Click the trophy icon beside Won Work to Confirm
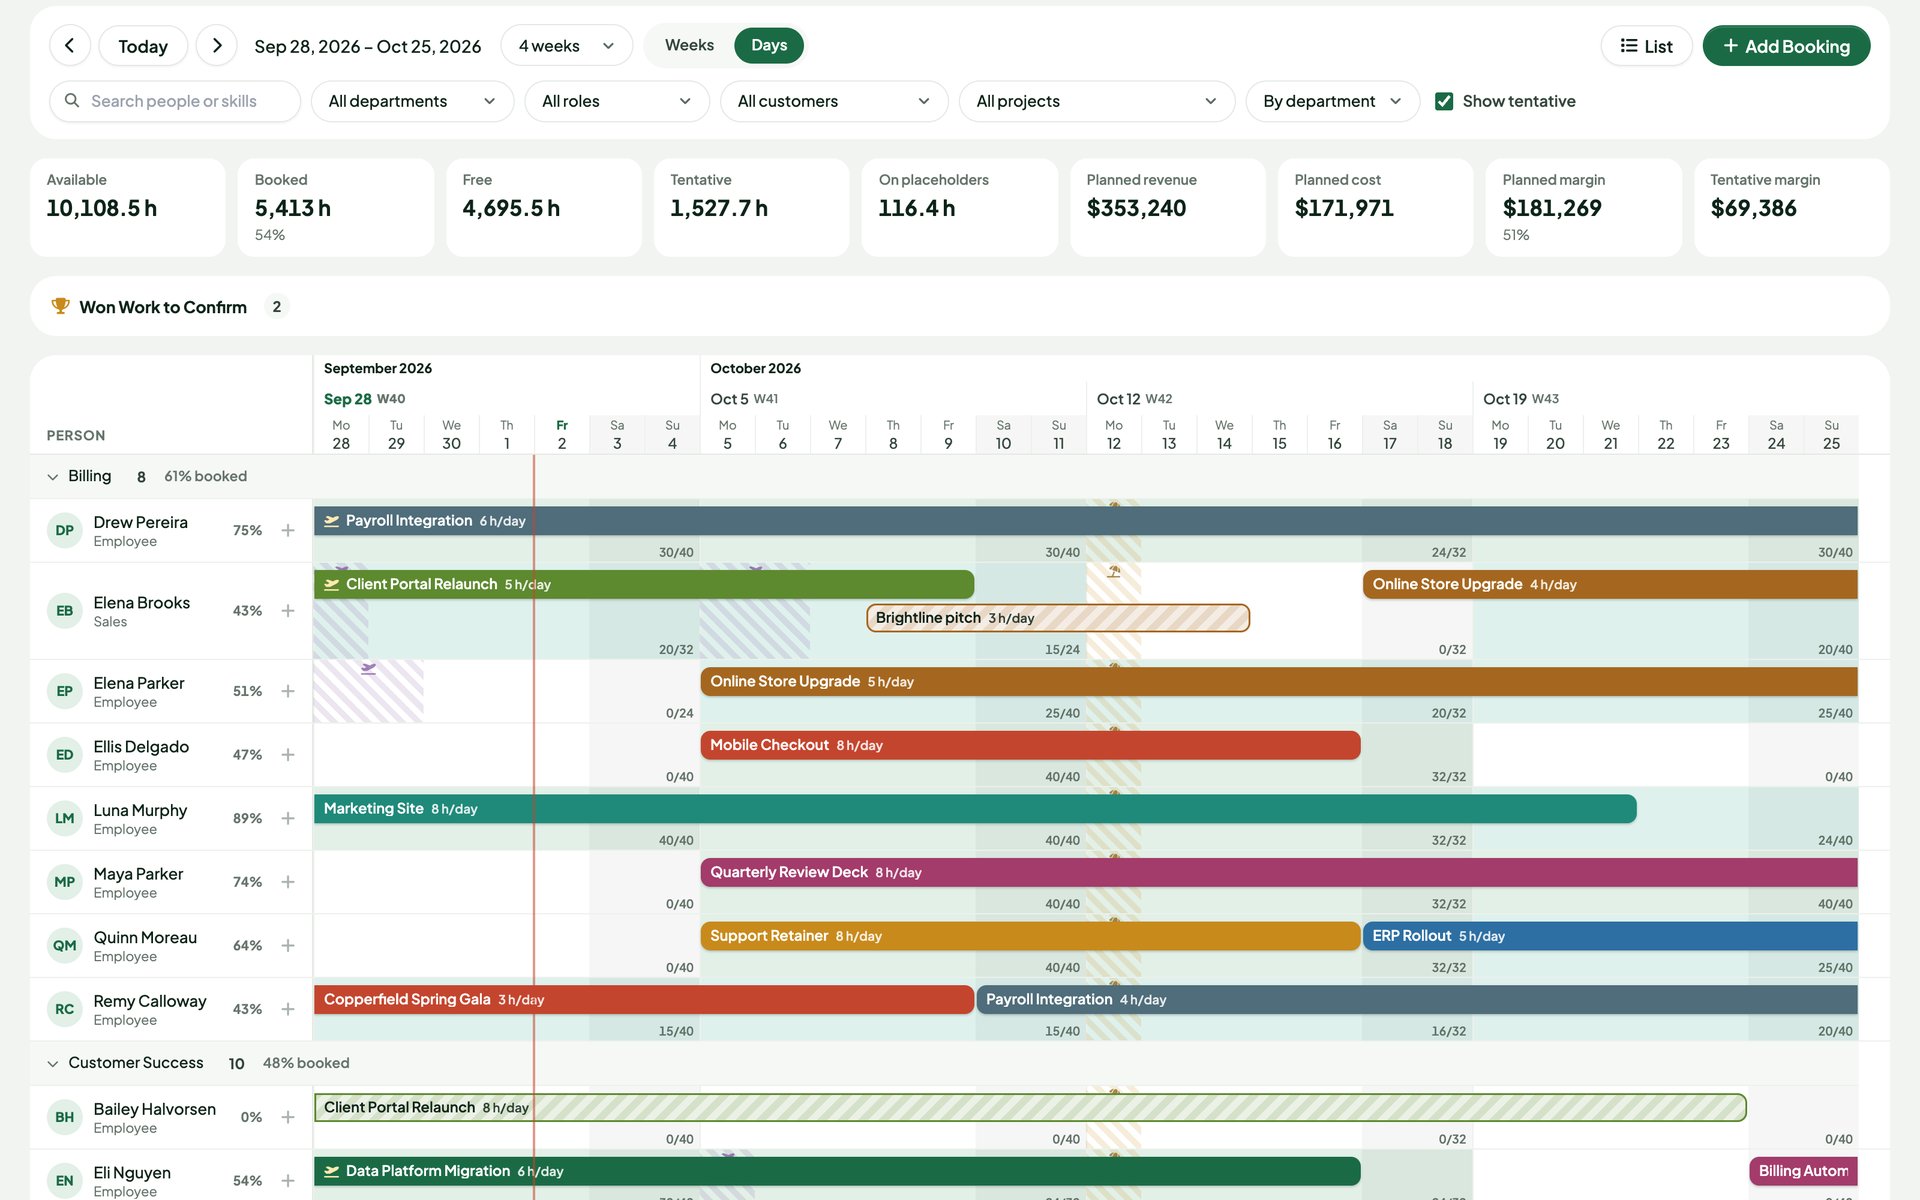 [x=60, y=306]
